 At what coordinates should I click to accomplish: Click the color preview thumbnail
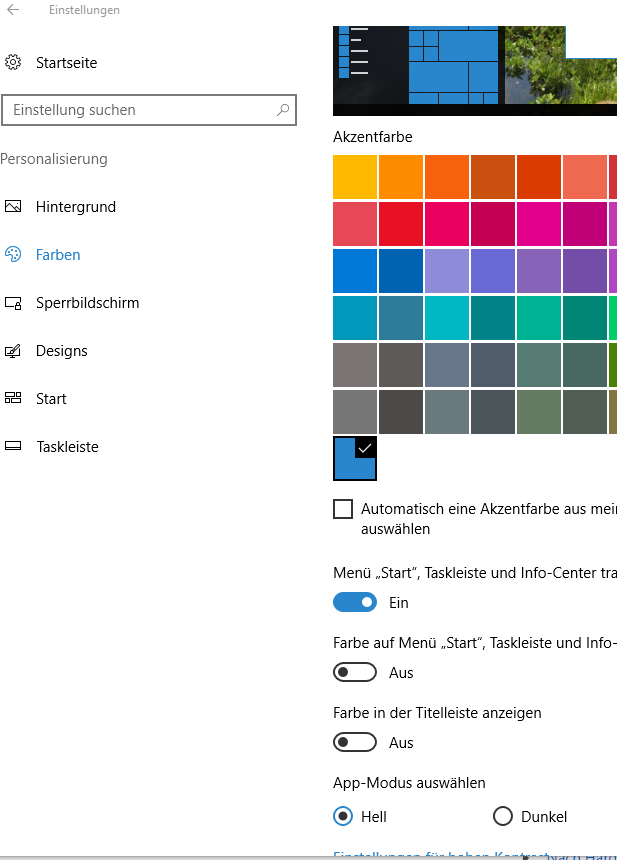[475, 71]
